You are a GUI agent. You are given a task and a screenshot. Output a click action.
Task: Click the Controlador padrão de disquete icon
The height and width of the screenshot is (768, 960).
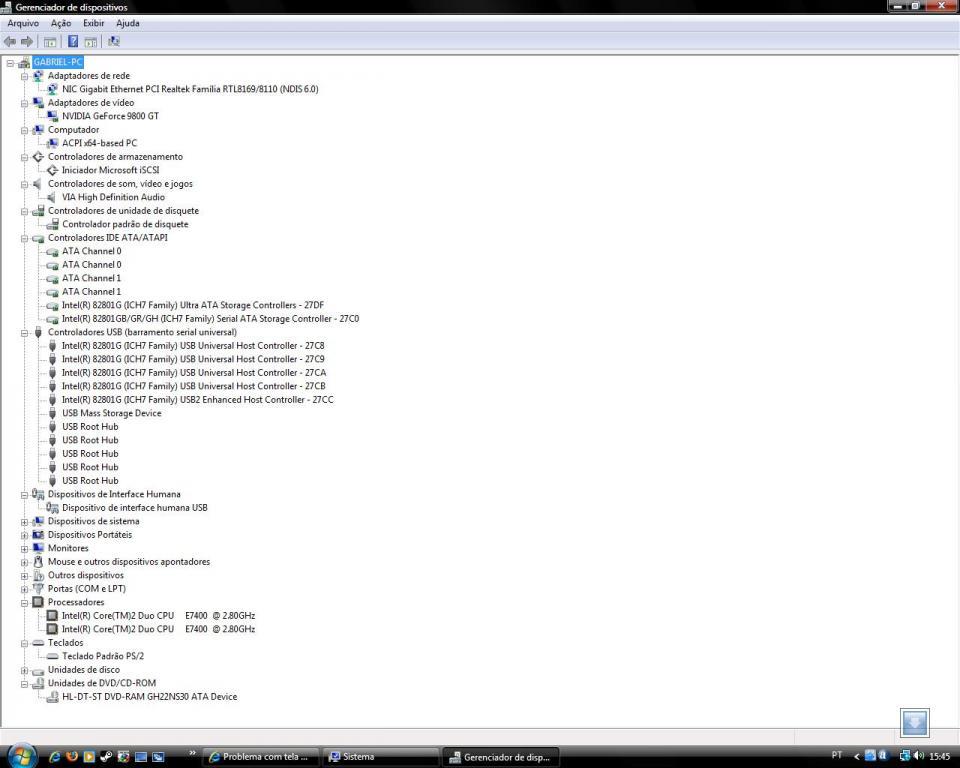pos(53,224)
